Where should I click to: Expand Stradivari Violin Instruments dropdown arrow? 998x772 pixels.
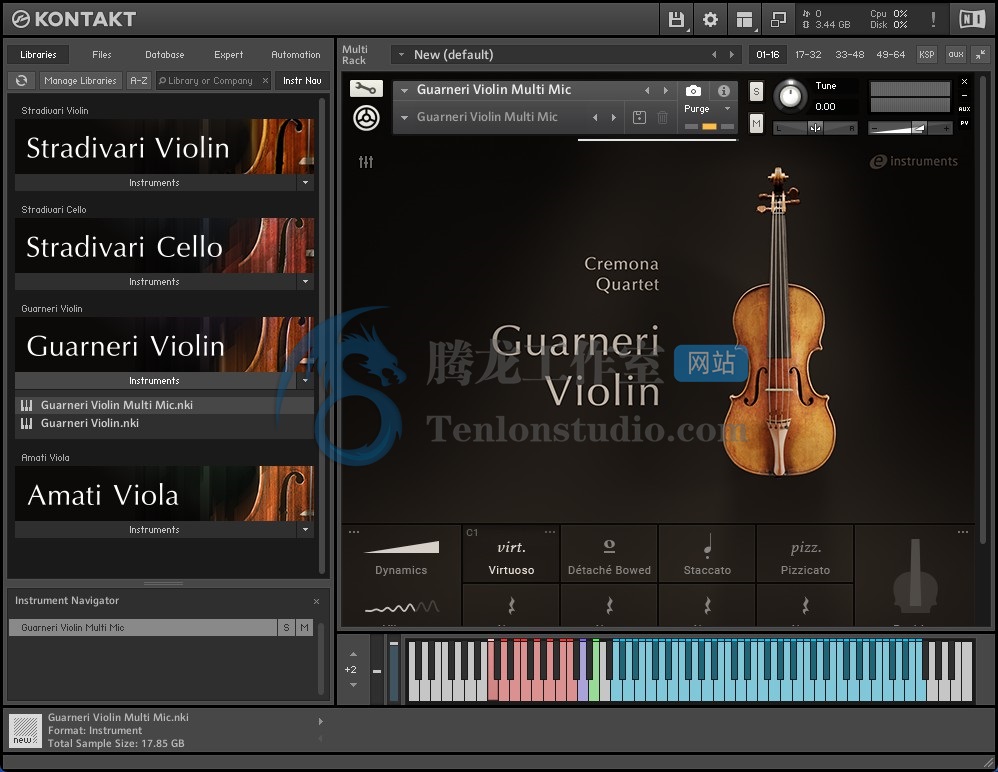(x=306, y=183)
